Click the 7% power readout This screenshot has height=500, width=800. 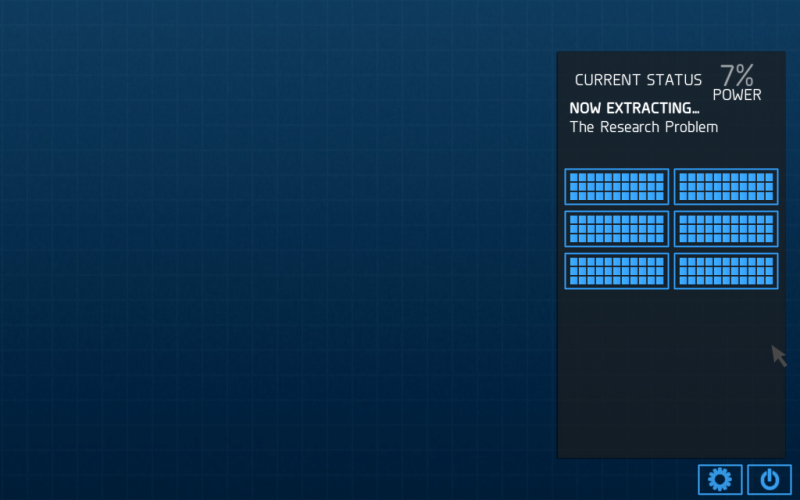click(737, 76)
